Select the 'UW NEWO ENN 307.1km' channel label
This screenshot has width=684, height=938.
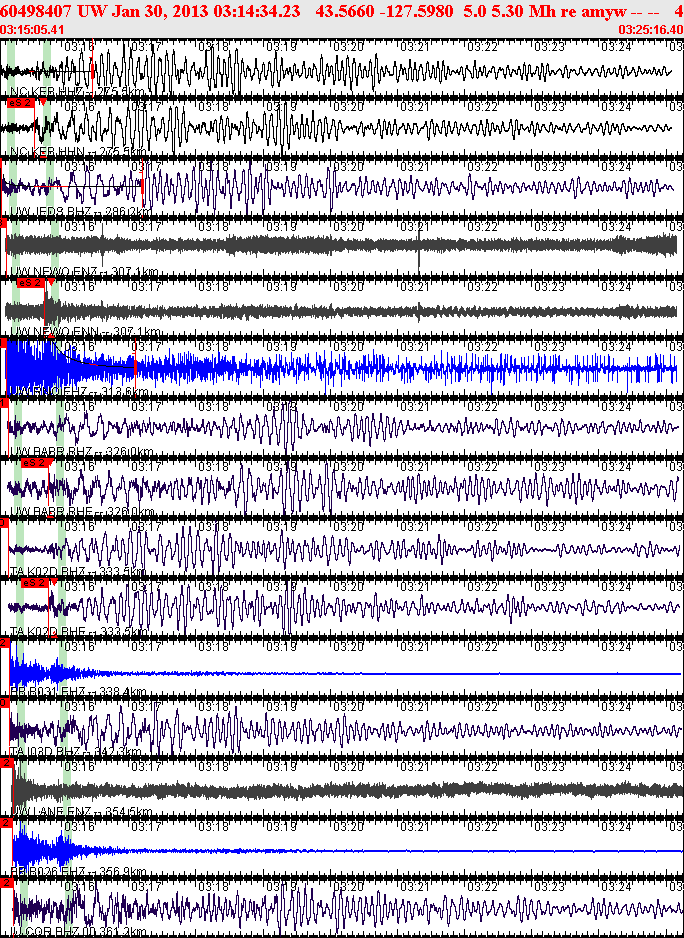84,331
